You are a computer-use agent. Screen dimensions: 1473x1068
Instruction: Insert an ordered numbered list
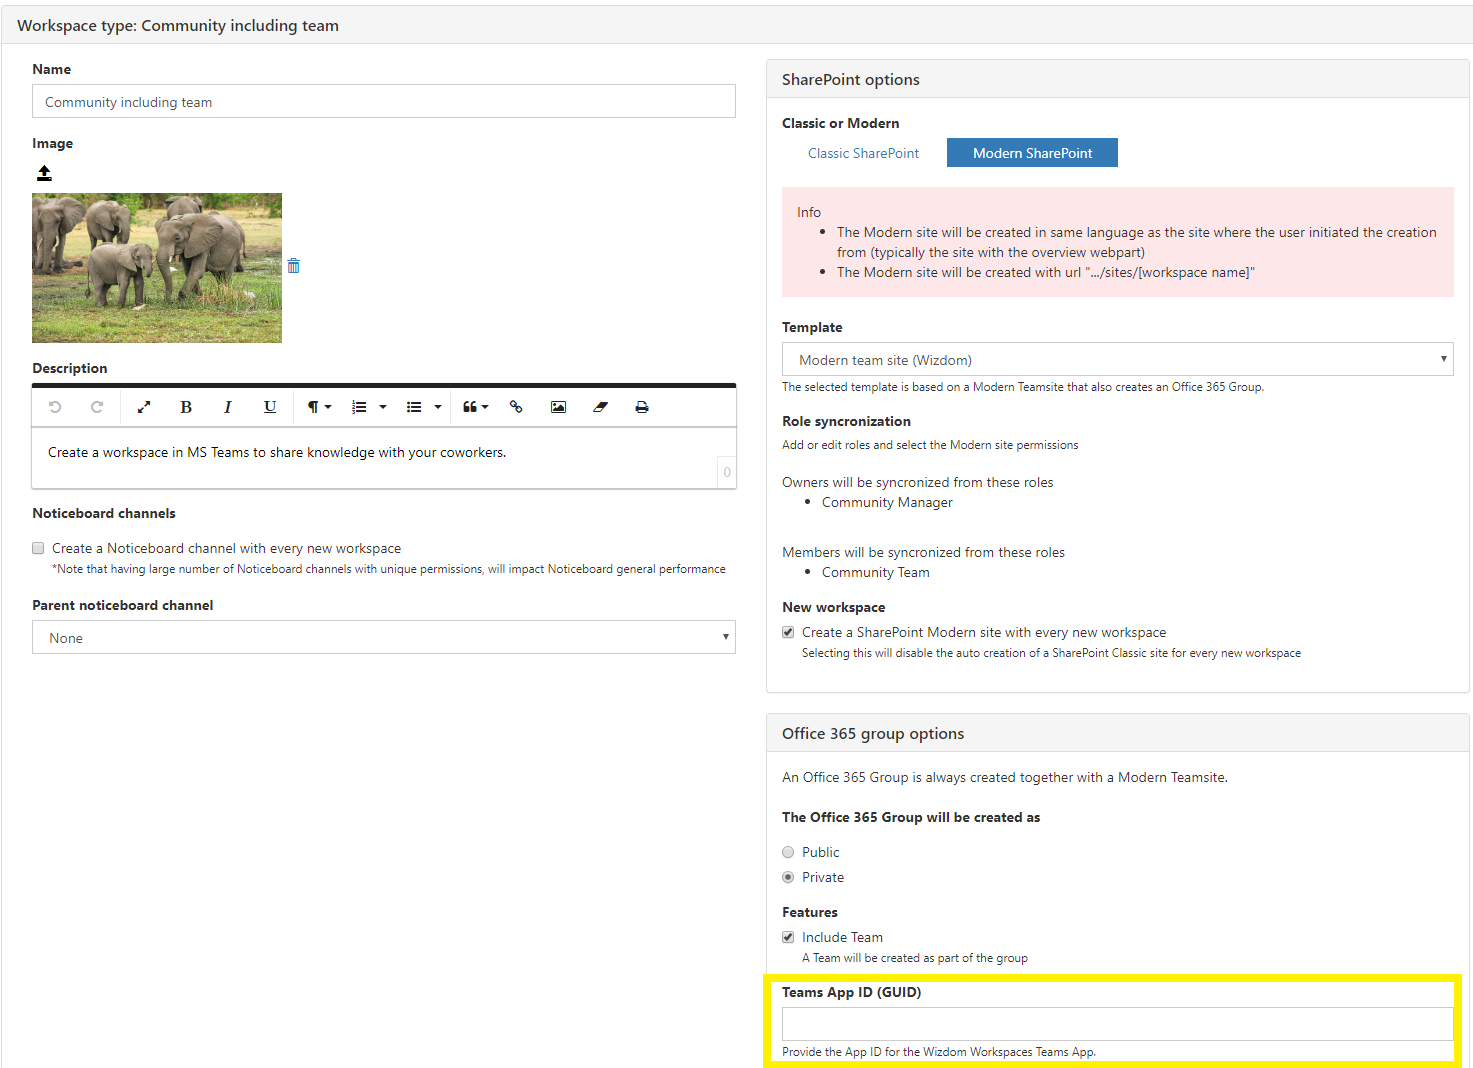359,407
